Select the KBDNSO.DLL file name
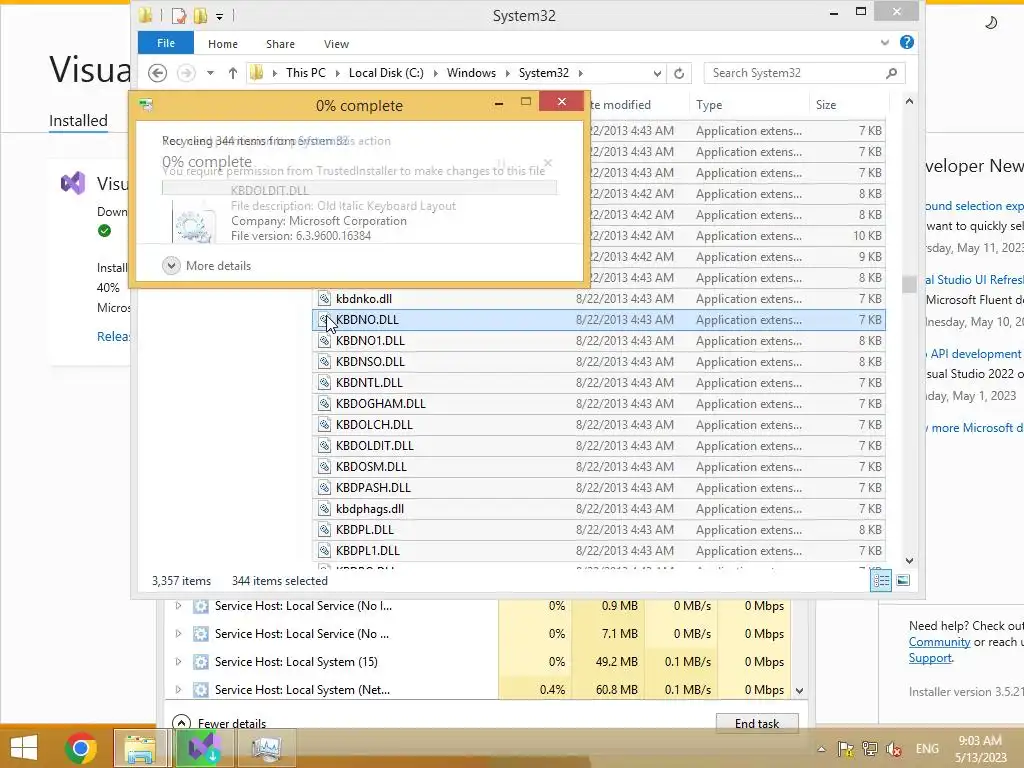1024x768 pixels. click(x=370, y=362)
